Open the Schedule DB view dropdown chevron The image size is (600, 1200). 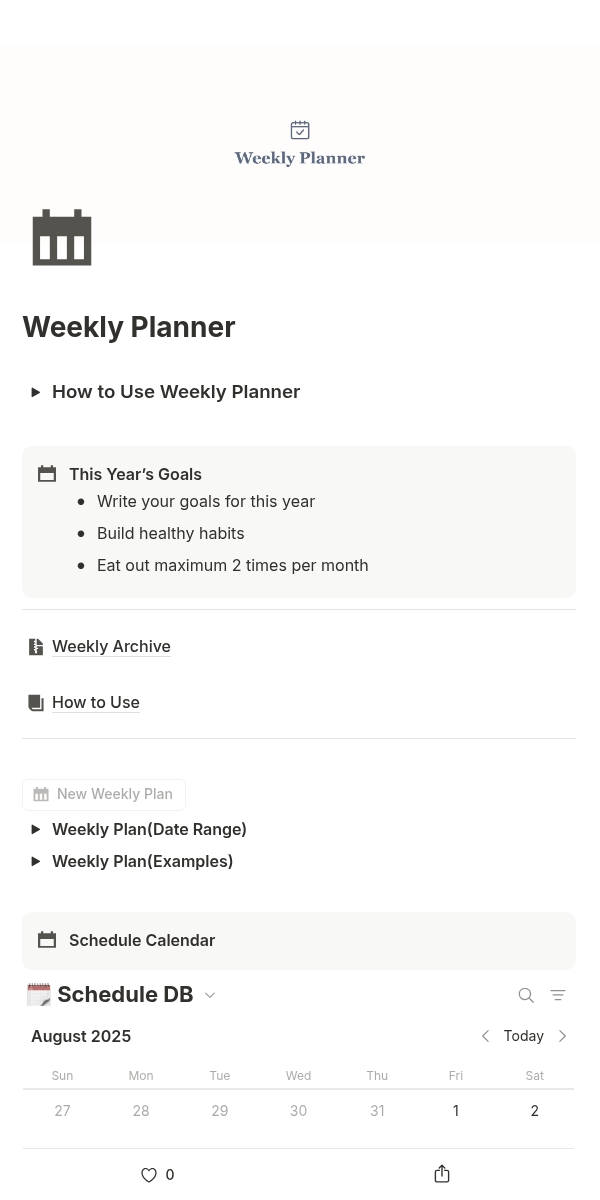pos(210,995)
